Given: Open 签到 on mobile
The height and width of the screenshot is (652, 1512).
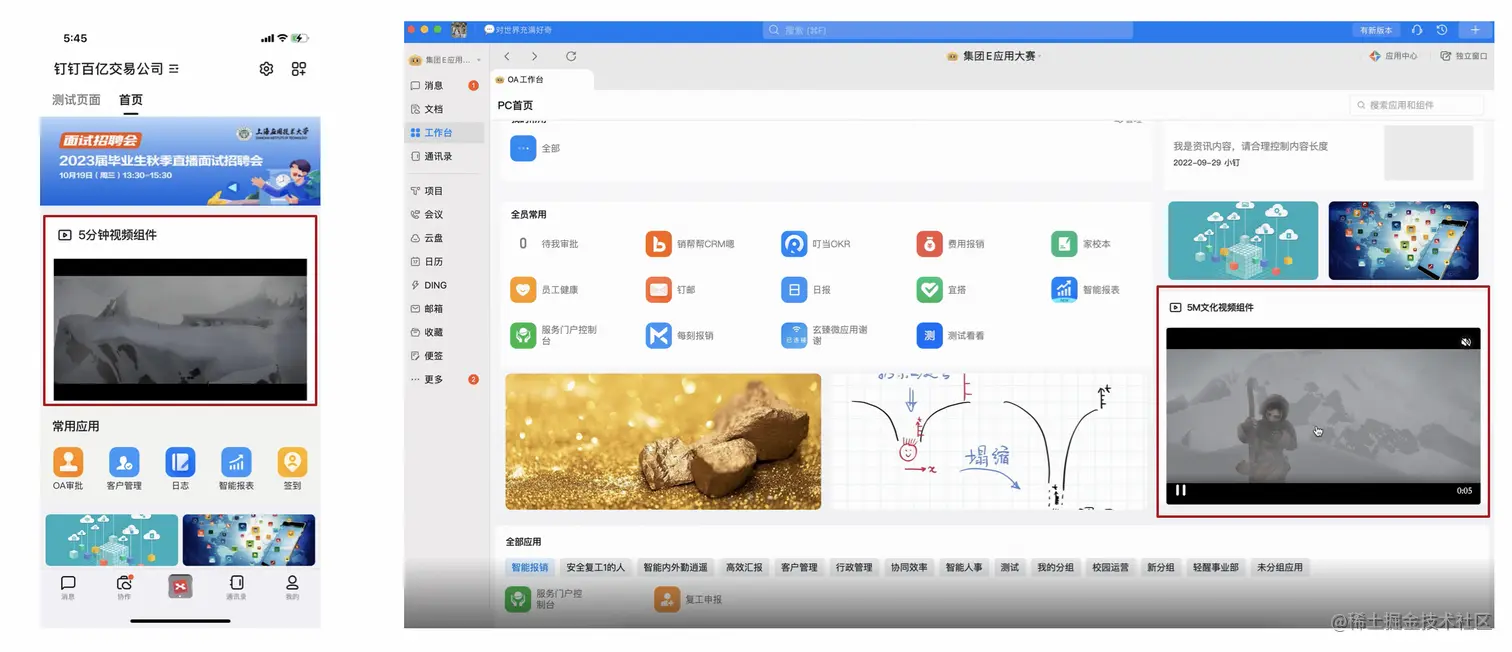Looking at the screenshot, I should (x=292, y=469).
